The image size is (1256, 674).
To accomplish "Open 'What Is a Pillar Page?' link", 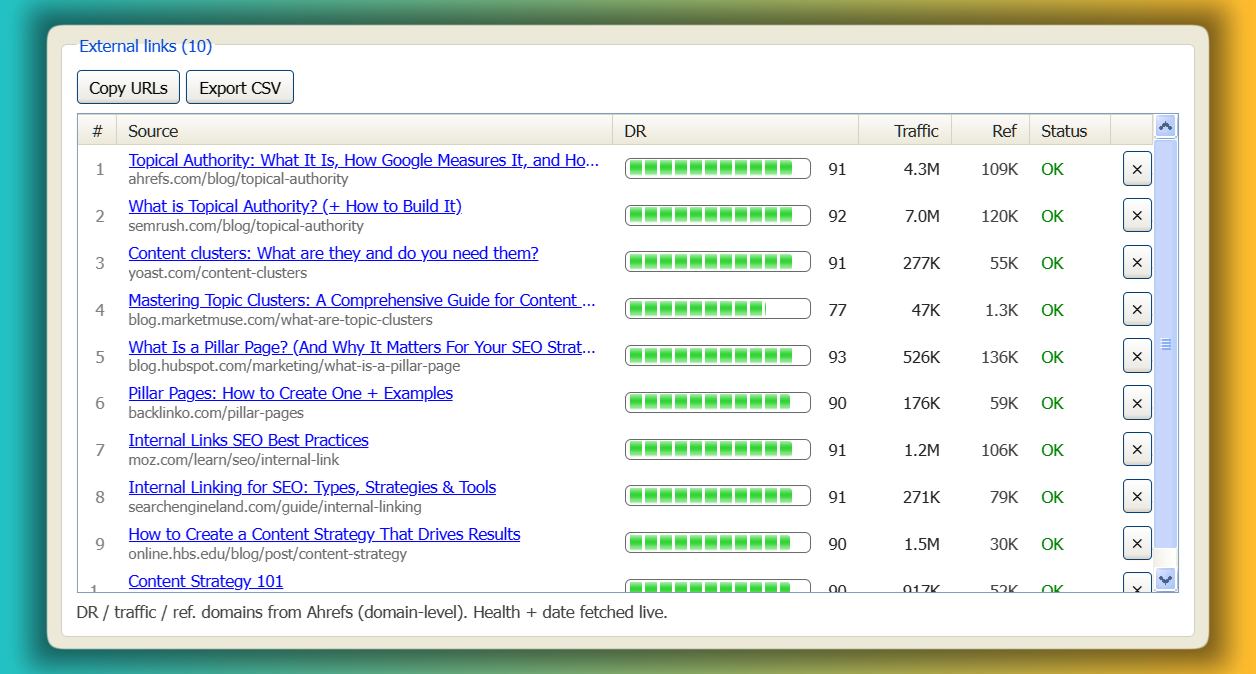I will coord(362,347).
